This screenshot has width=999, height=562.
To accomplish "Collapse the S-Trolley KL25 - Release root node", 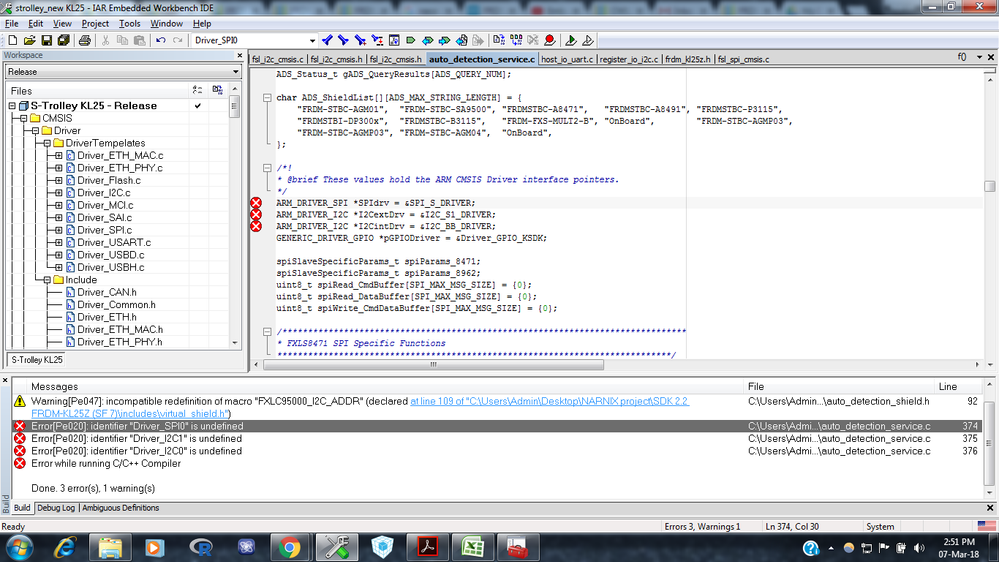I will coord(12,106).
